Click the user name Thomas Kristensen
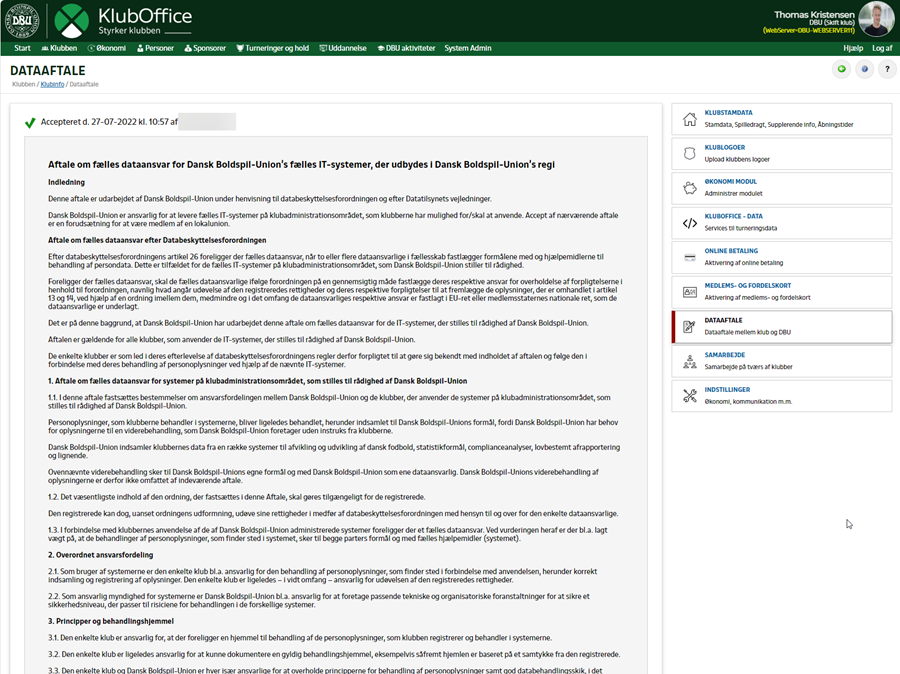Viewport: 900px width, 674px height. [814, 14]
